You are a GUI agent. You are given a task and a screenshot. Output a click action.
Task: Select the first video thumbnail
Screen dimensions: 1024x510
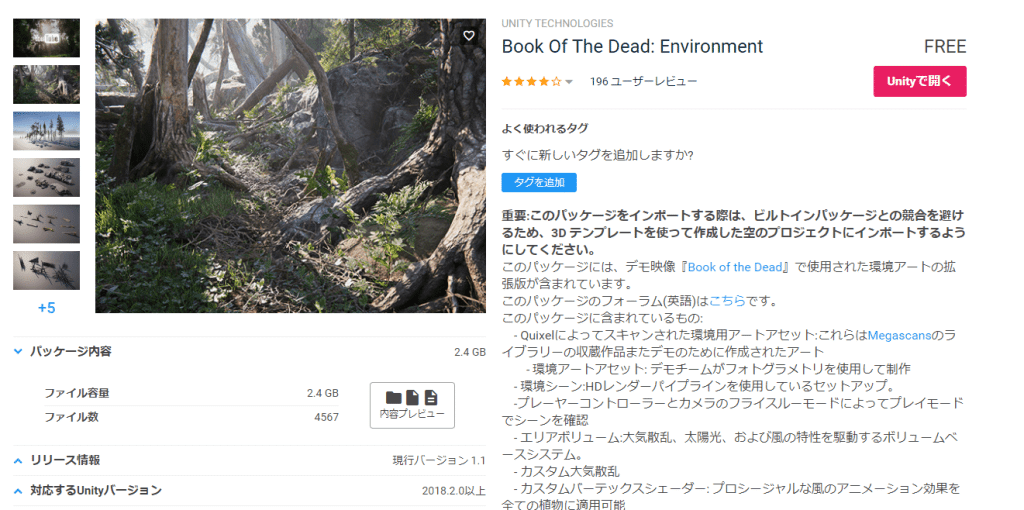pos(46,38)
